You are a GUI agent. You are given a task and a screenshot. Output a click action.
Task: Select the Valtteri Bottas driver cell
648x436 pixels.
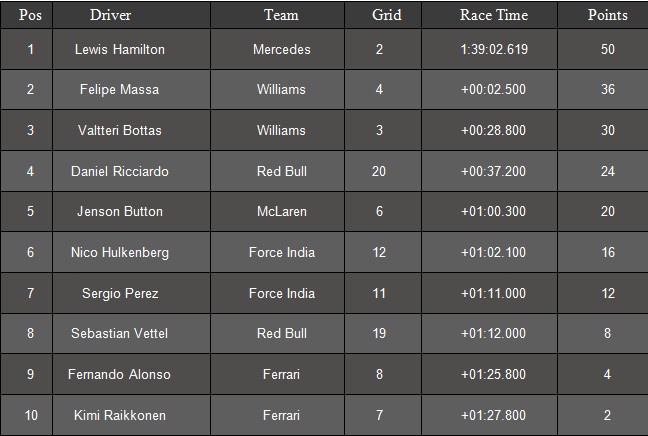point(120,131)
